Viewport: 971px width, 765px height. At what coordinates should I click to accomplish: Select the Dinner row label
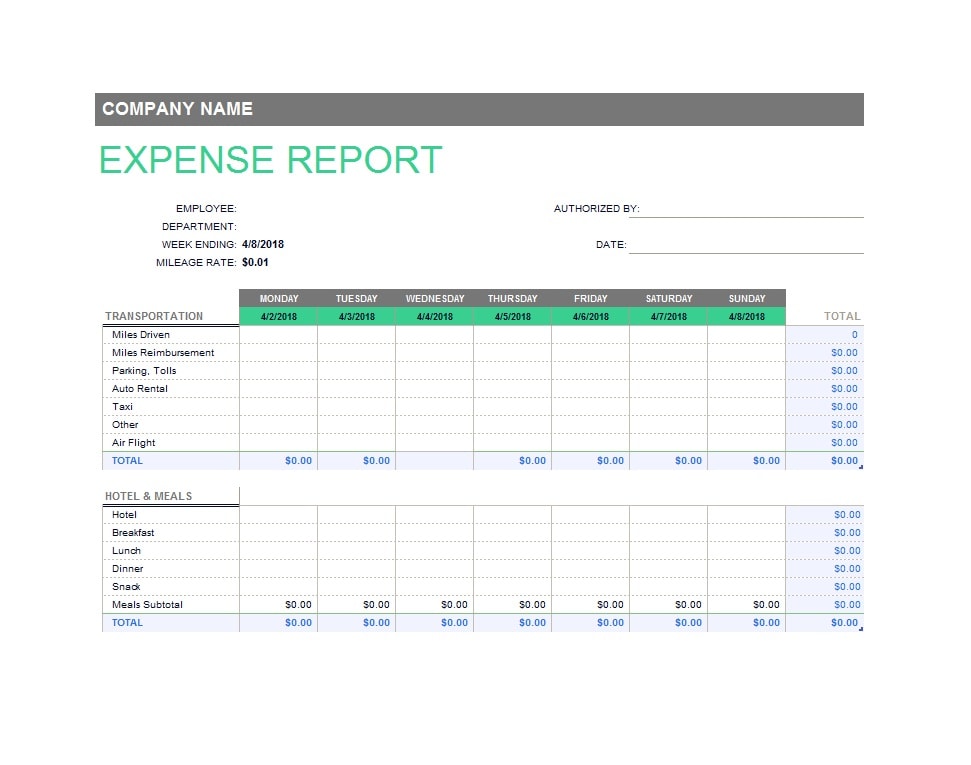pyautogui.click(x=128, y=569)
